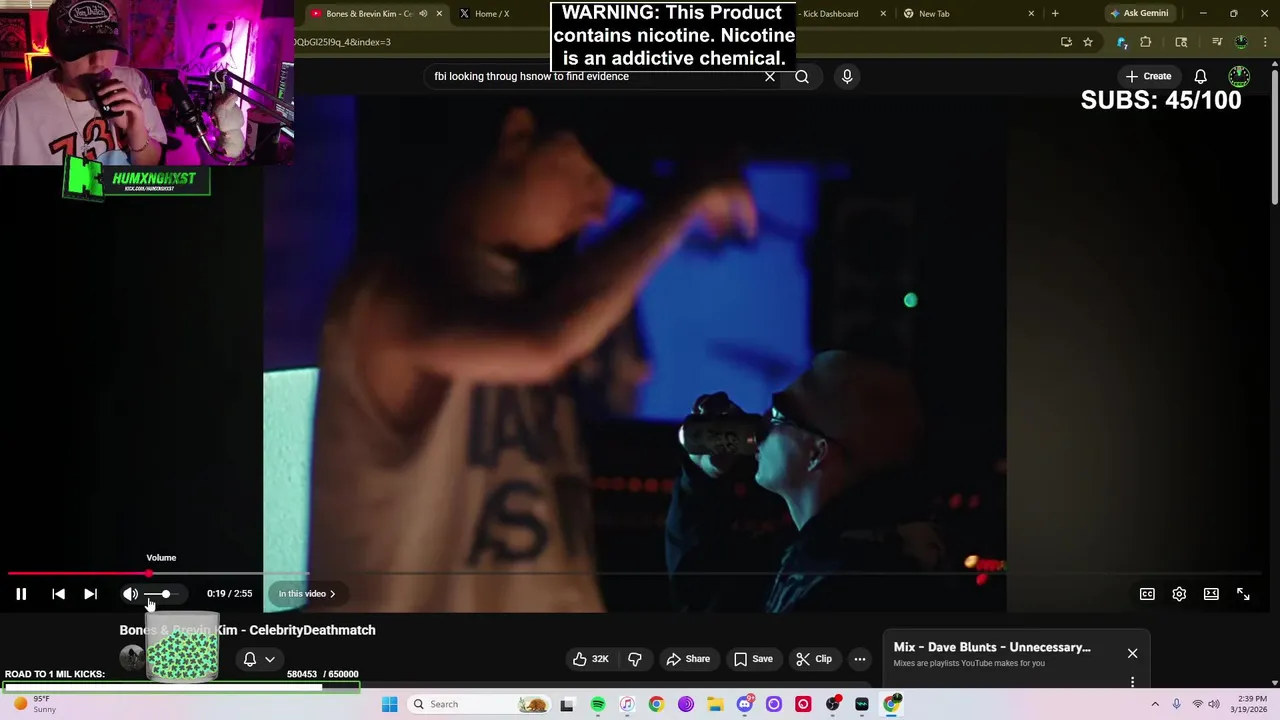The image size is (1280, 720).
Task: Click the Share button
Action: pos(688,659)
